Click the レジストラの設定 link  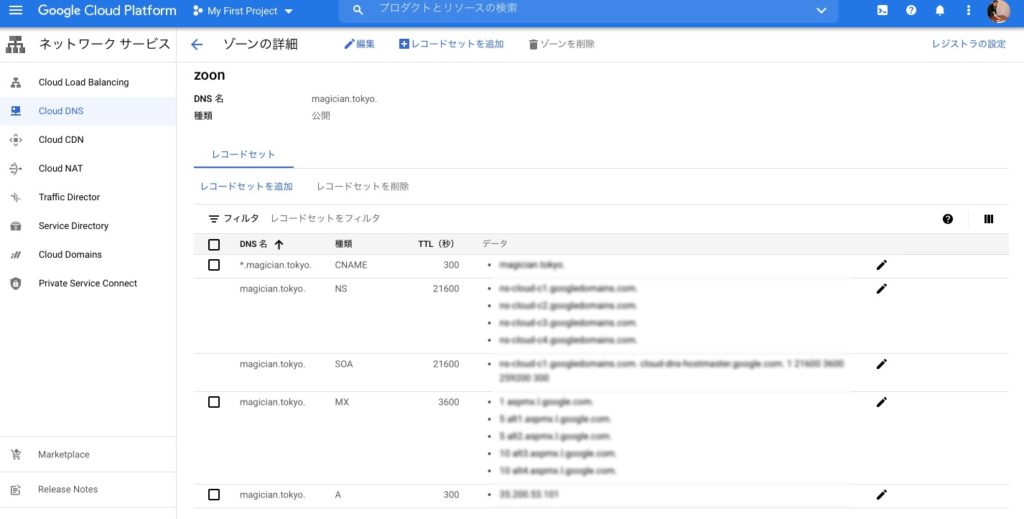coord(968,44)
